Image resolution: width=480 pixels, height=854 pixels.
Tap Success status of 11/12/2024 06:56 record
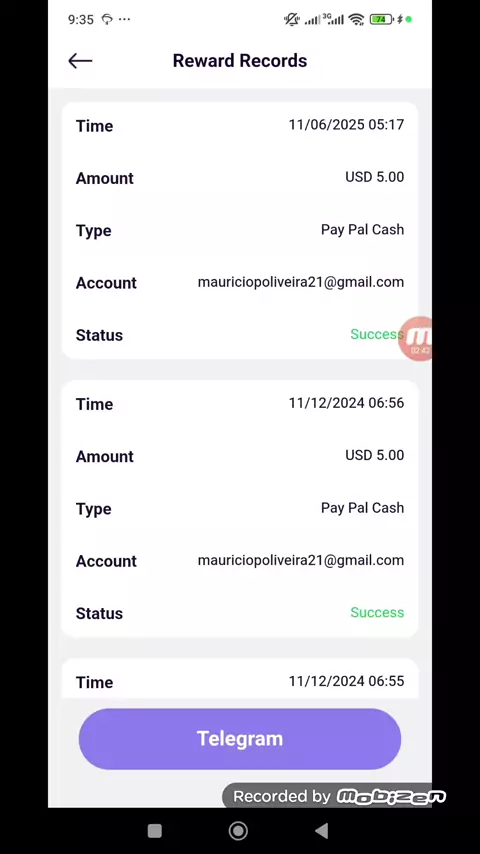pyautogui.click(x=377, y=612)
